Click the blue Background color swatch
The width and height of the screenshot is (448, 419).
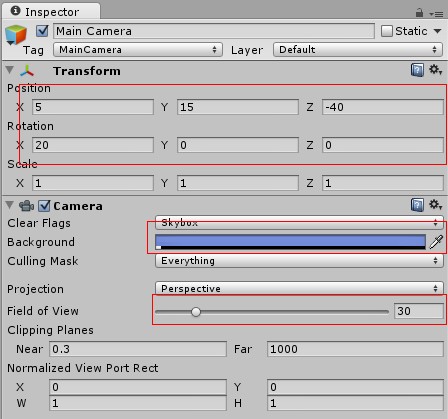coord(290,242)
